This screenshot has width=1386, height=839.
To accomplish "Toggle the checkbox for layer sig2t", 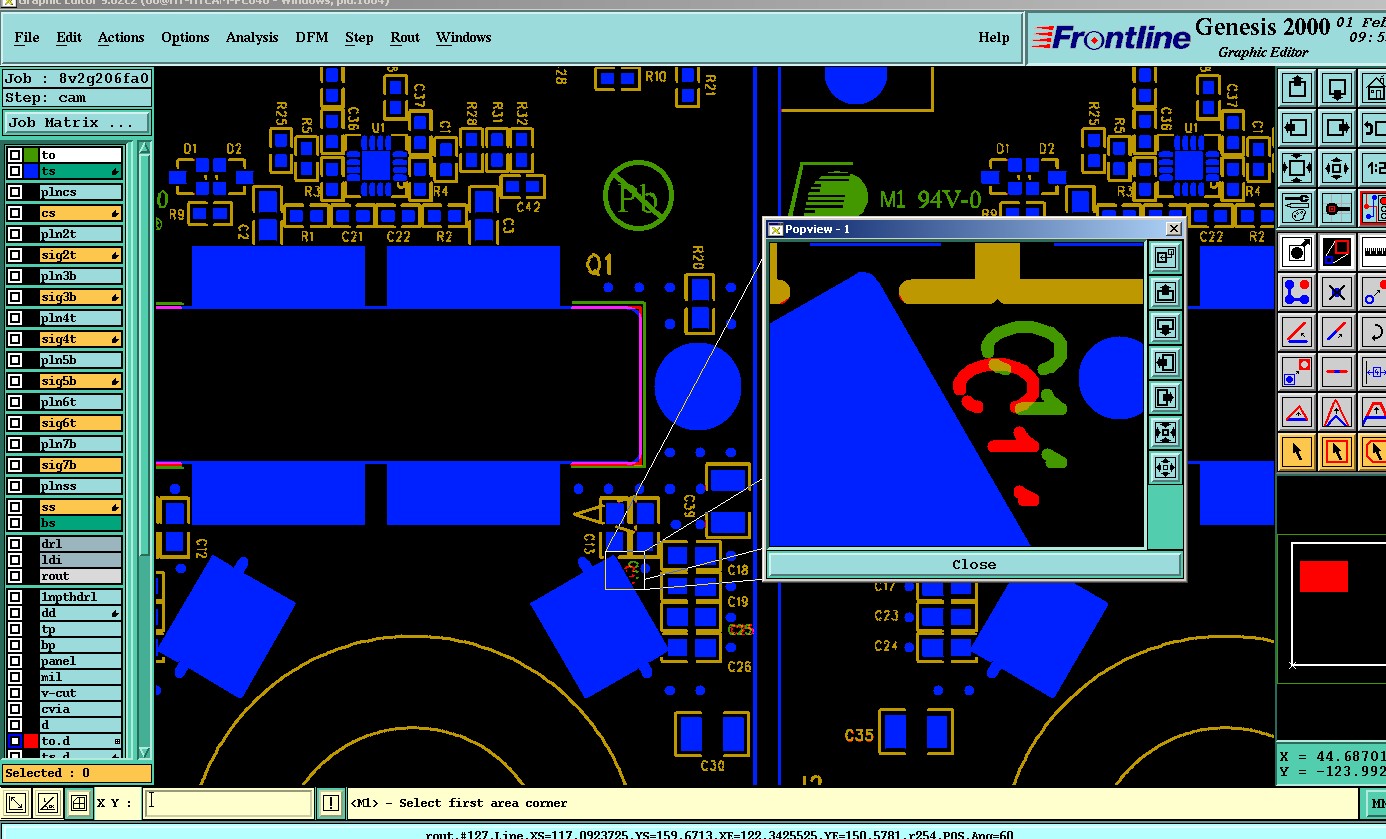I will (15, 255).
